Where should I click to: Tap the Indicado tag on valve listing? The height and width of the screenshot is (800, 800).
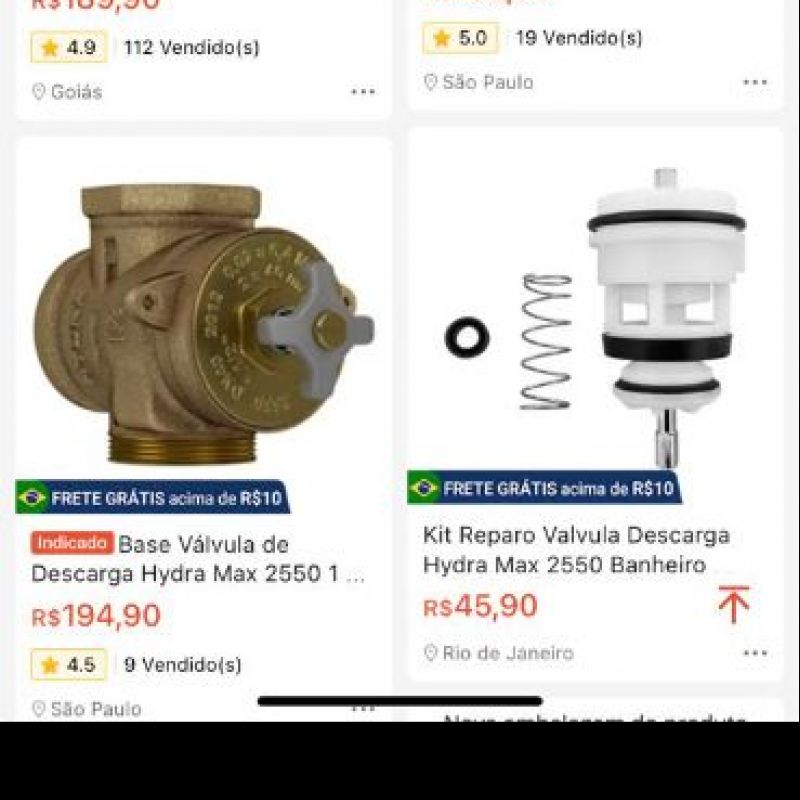(x=72, y=543)
